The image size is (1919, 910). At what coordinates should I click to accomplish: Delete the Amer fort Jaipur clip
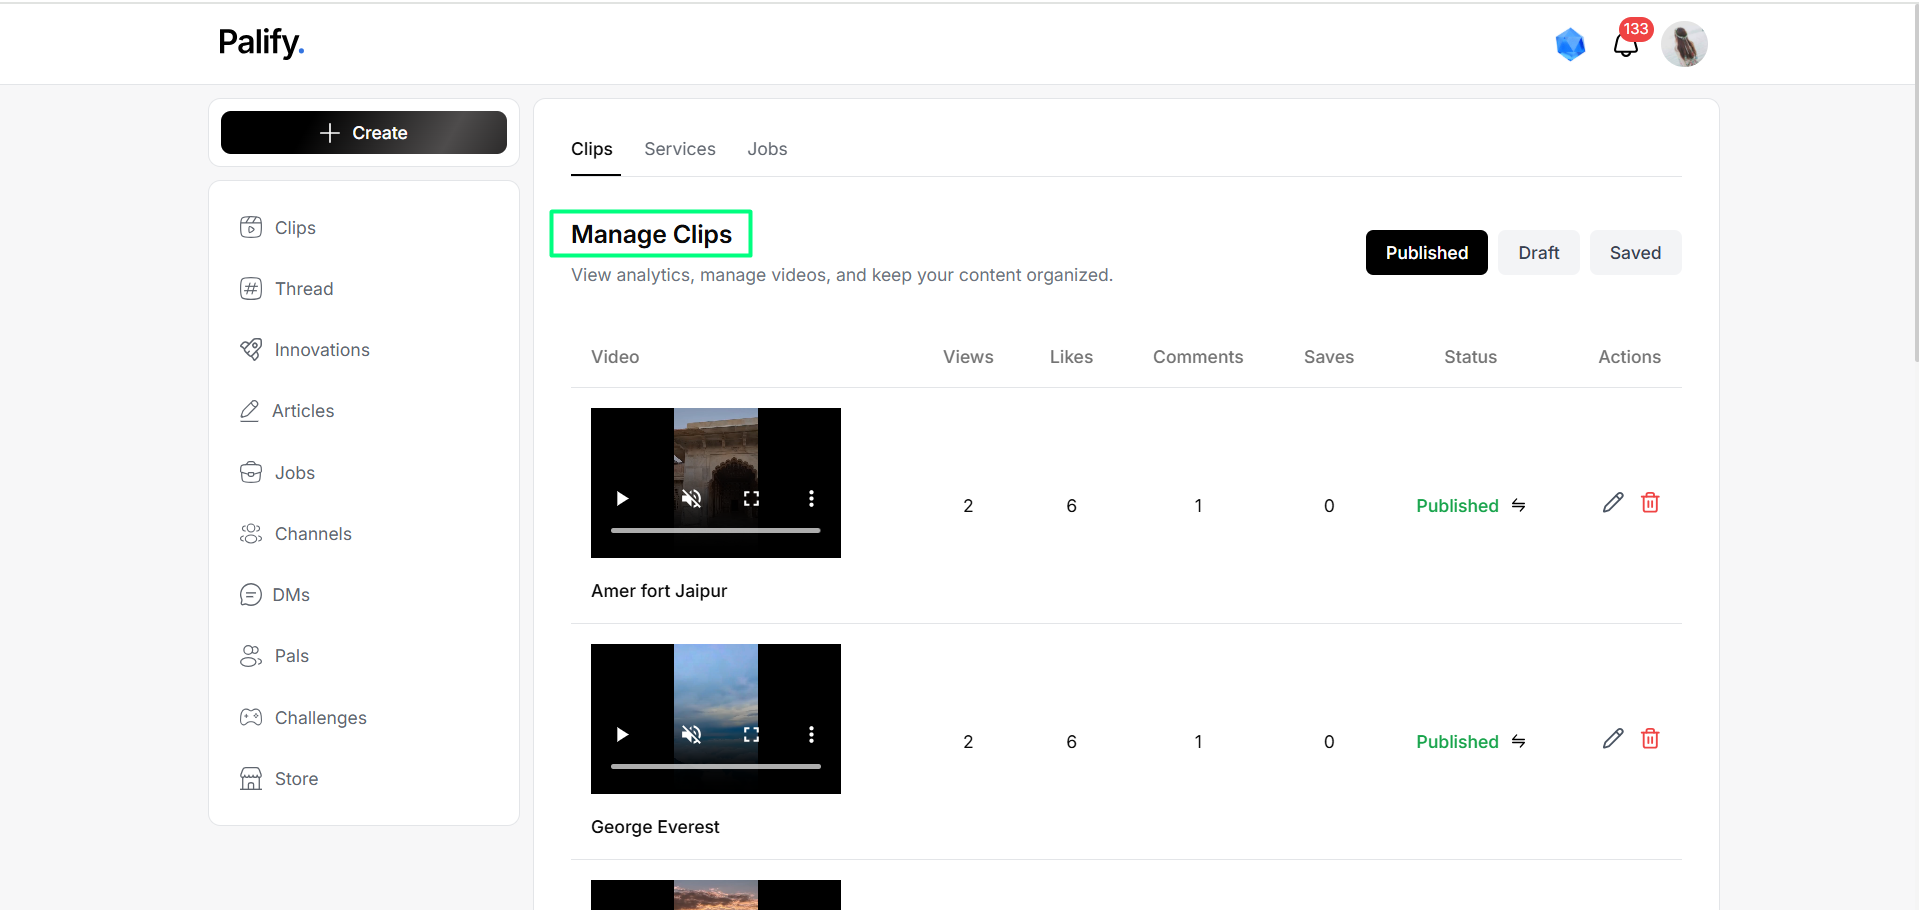(1650, 503)
